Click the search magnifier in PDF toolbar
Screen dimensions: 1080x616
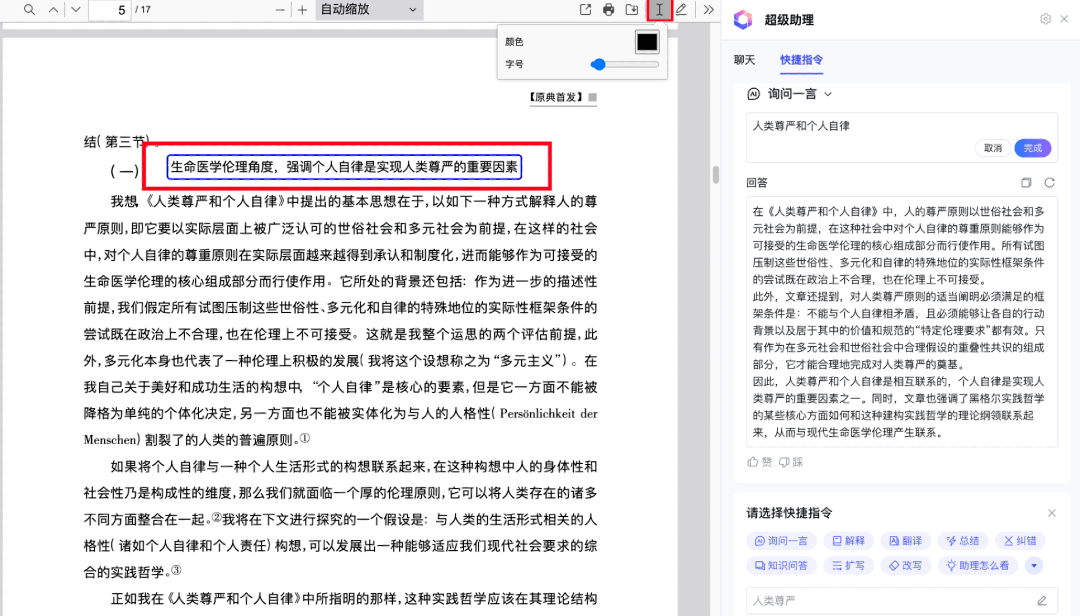(29, 10)
